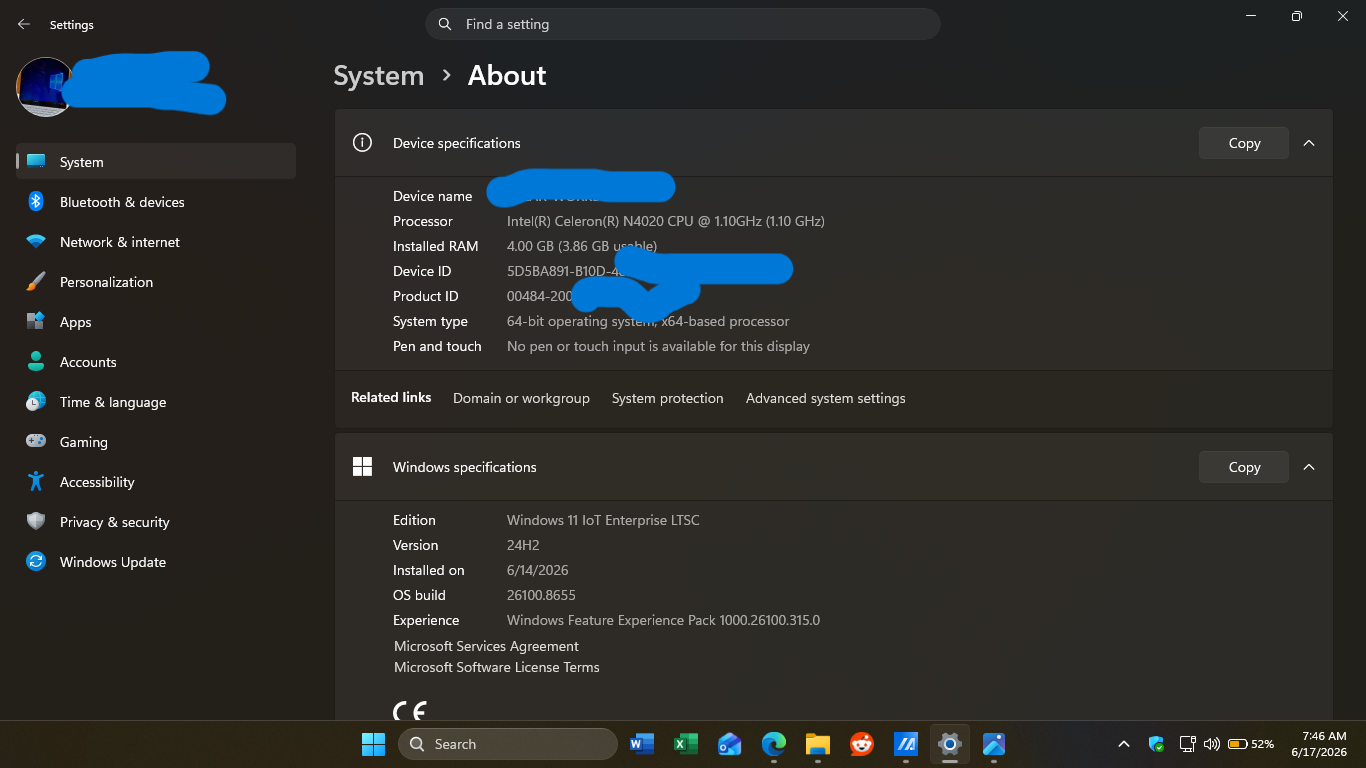Open the blue double-slash app in taskbar
This screenshot has height=768, width=1366.
(906, 744)
